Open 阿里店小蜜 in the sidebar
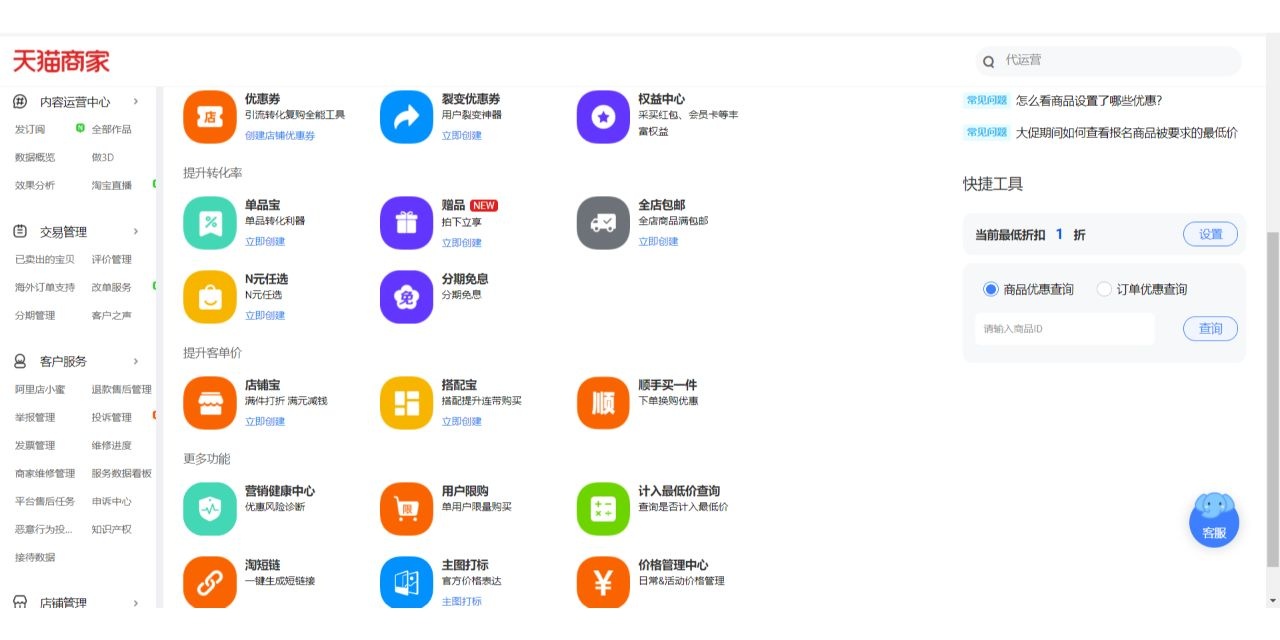The image size is (1280, 640). (40, 389)
